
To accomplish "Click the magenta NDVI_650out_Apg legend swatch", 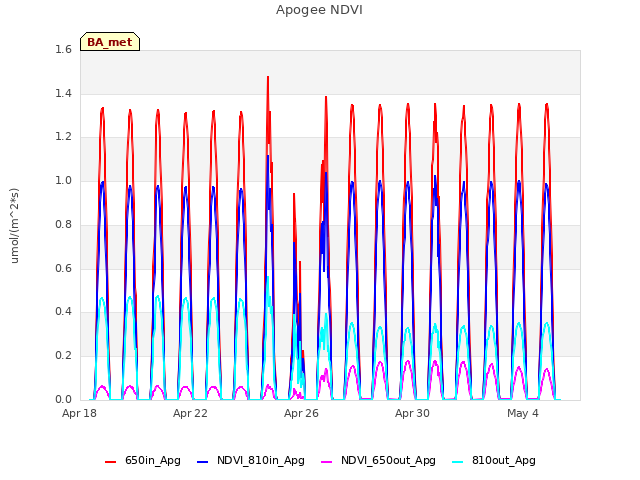I will pyautogui.click(x=327, y=462).
